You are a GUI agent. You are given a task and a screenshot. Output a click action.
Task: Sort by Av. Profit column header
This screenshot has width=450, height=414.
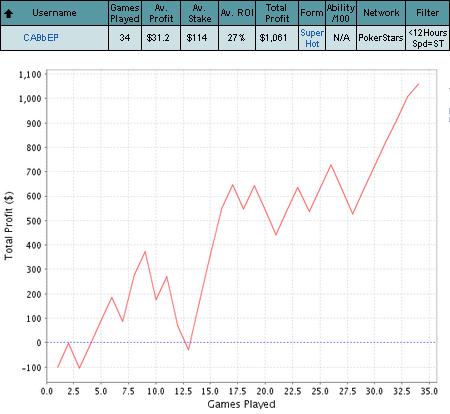[x=161, y=13]
